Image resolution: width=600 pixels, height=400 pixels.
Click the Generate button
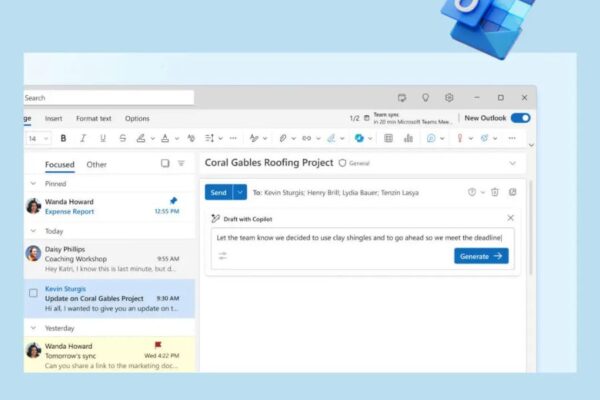(x=481, y=256)
